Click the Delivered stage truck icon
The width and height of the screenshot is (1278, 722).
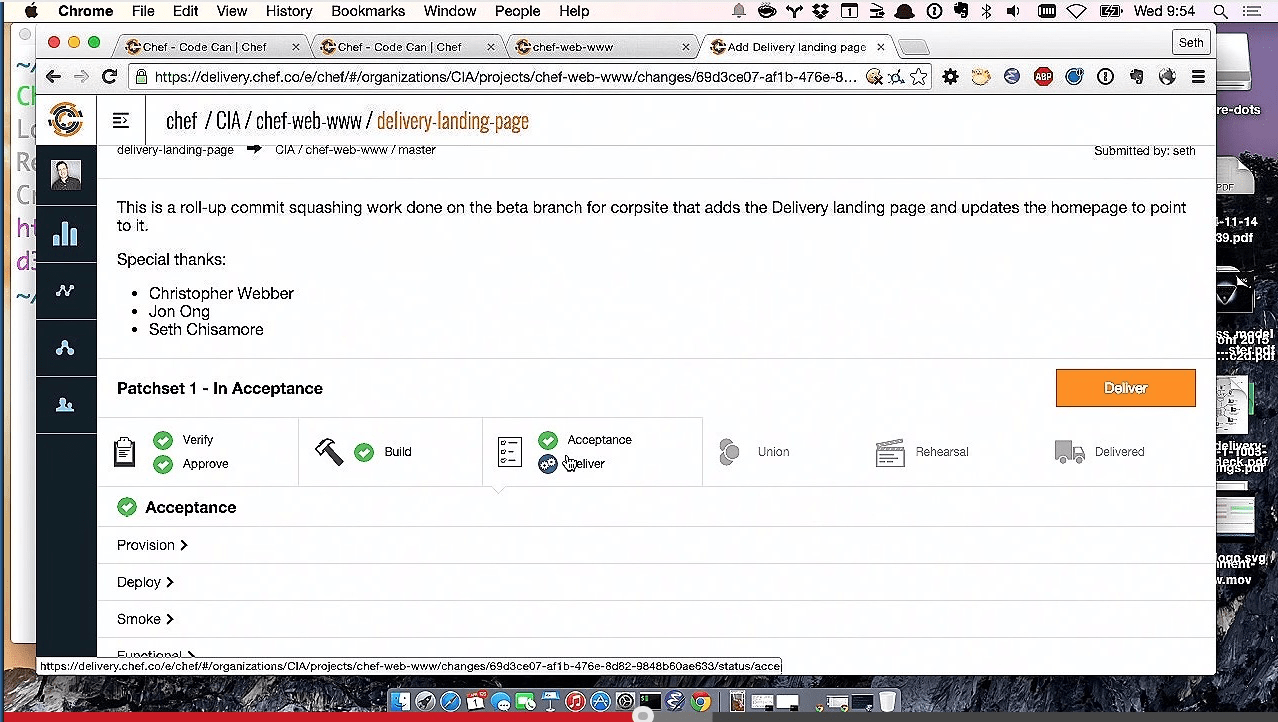1069,452
